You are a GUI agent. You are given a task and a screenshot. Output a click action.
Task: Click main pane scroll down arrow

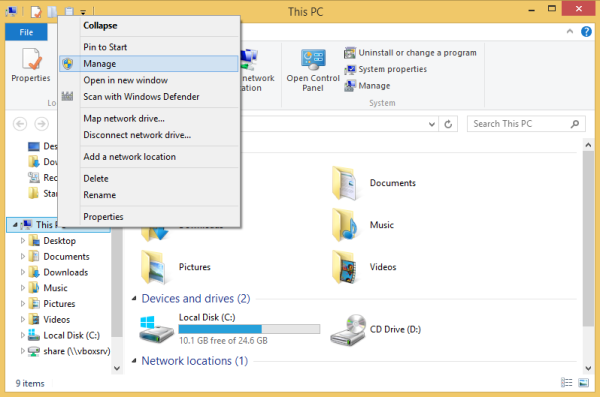tap(588, 368)
